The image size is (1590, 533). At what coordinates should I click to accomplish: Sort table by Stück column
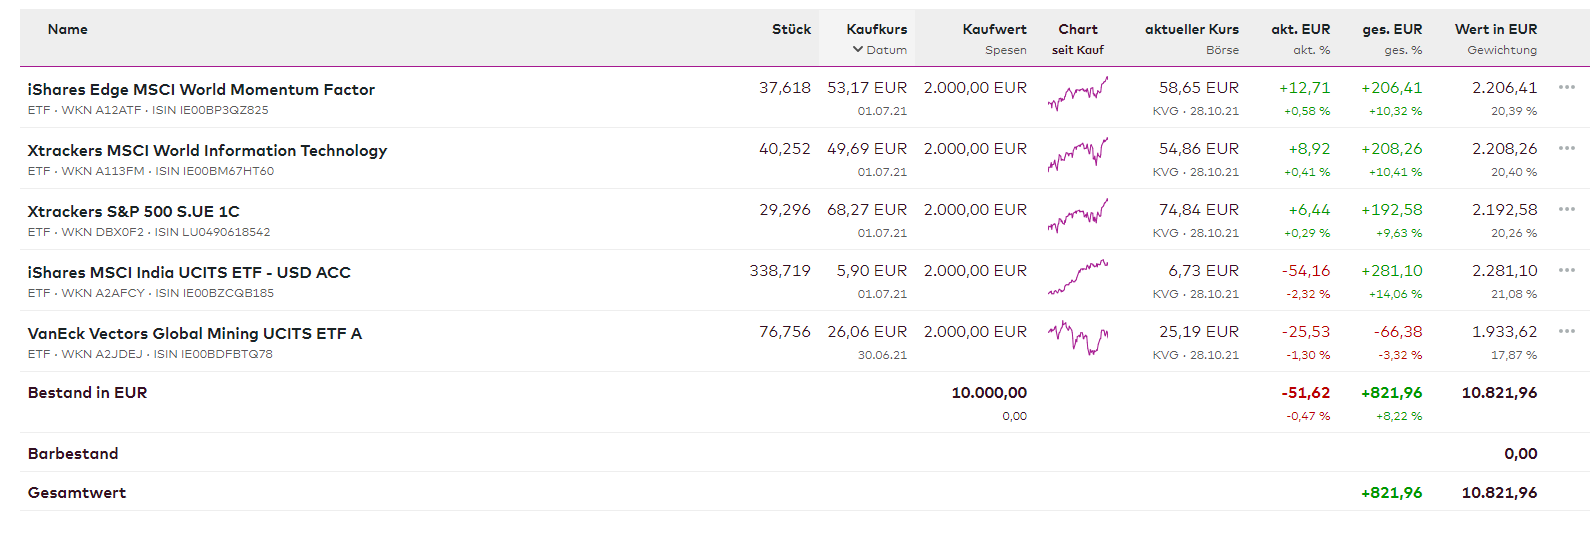(x=791, y=30)
